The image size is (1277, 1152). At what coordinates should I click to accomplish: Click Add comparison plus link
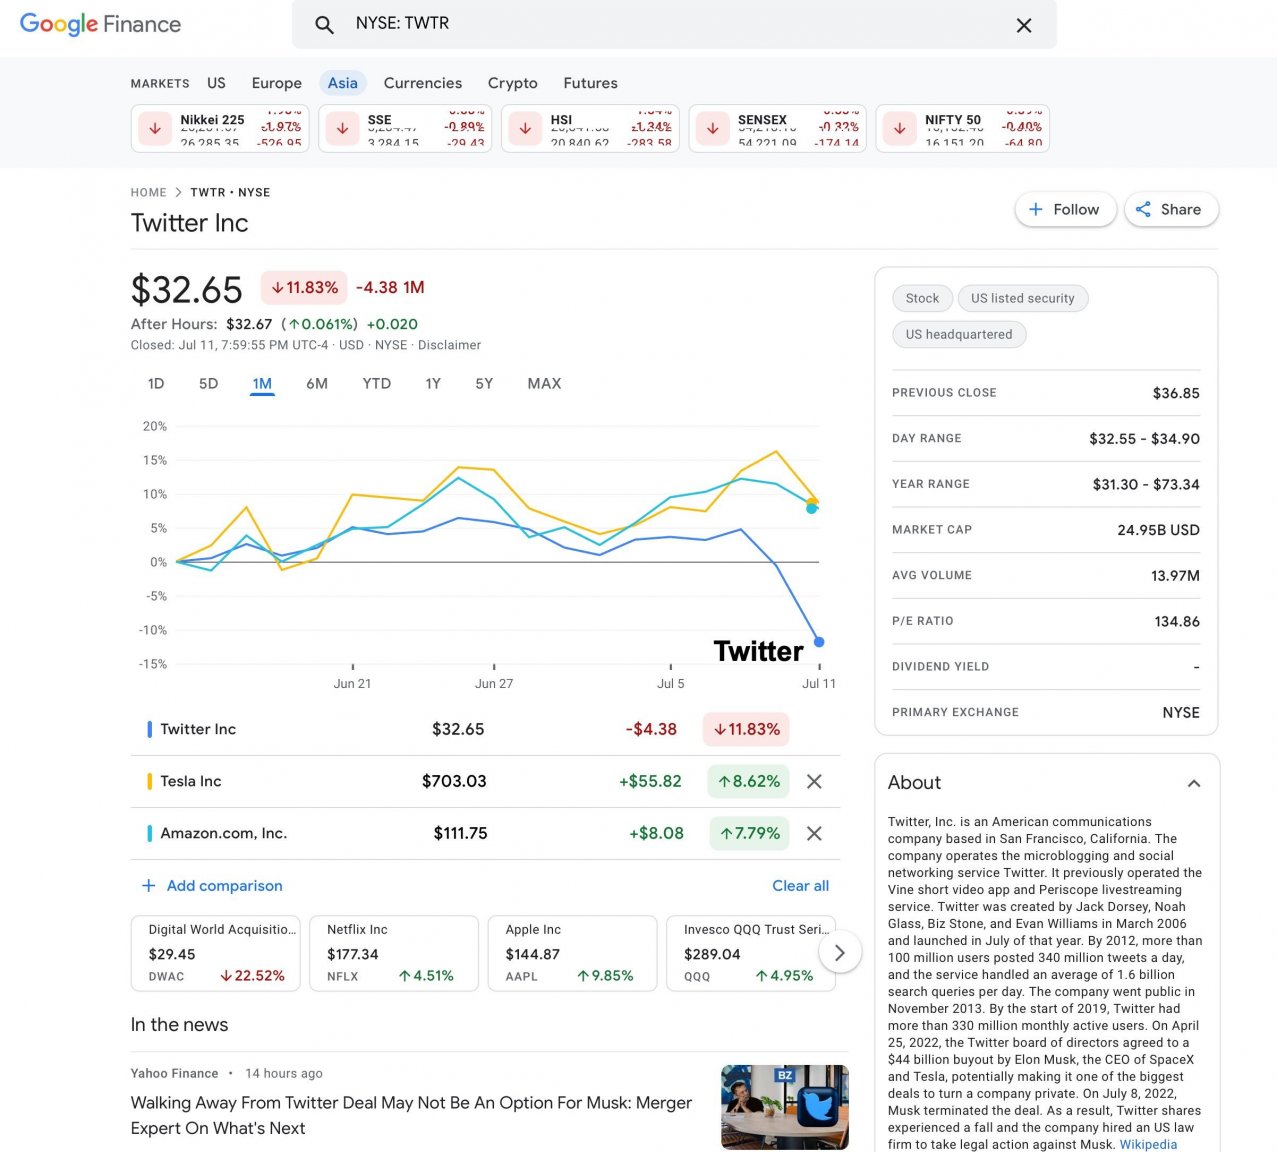click(212, 885)
